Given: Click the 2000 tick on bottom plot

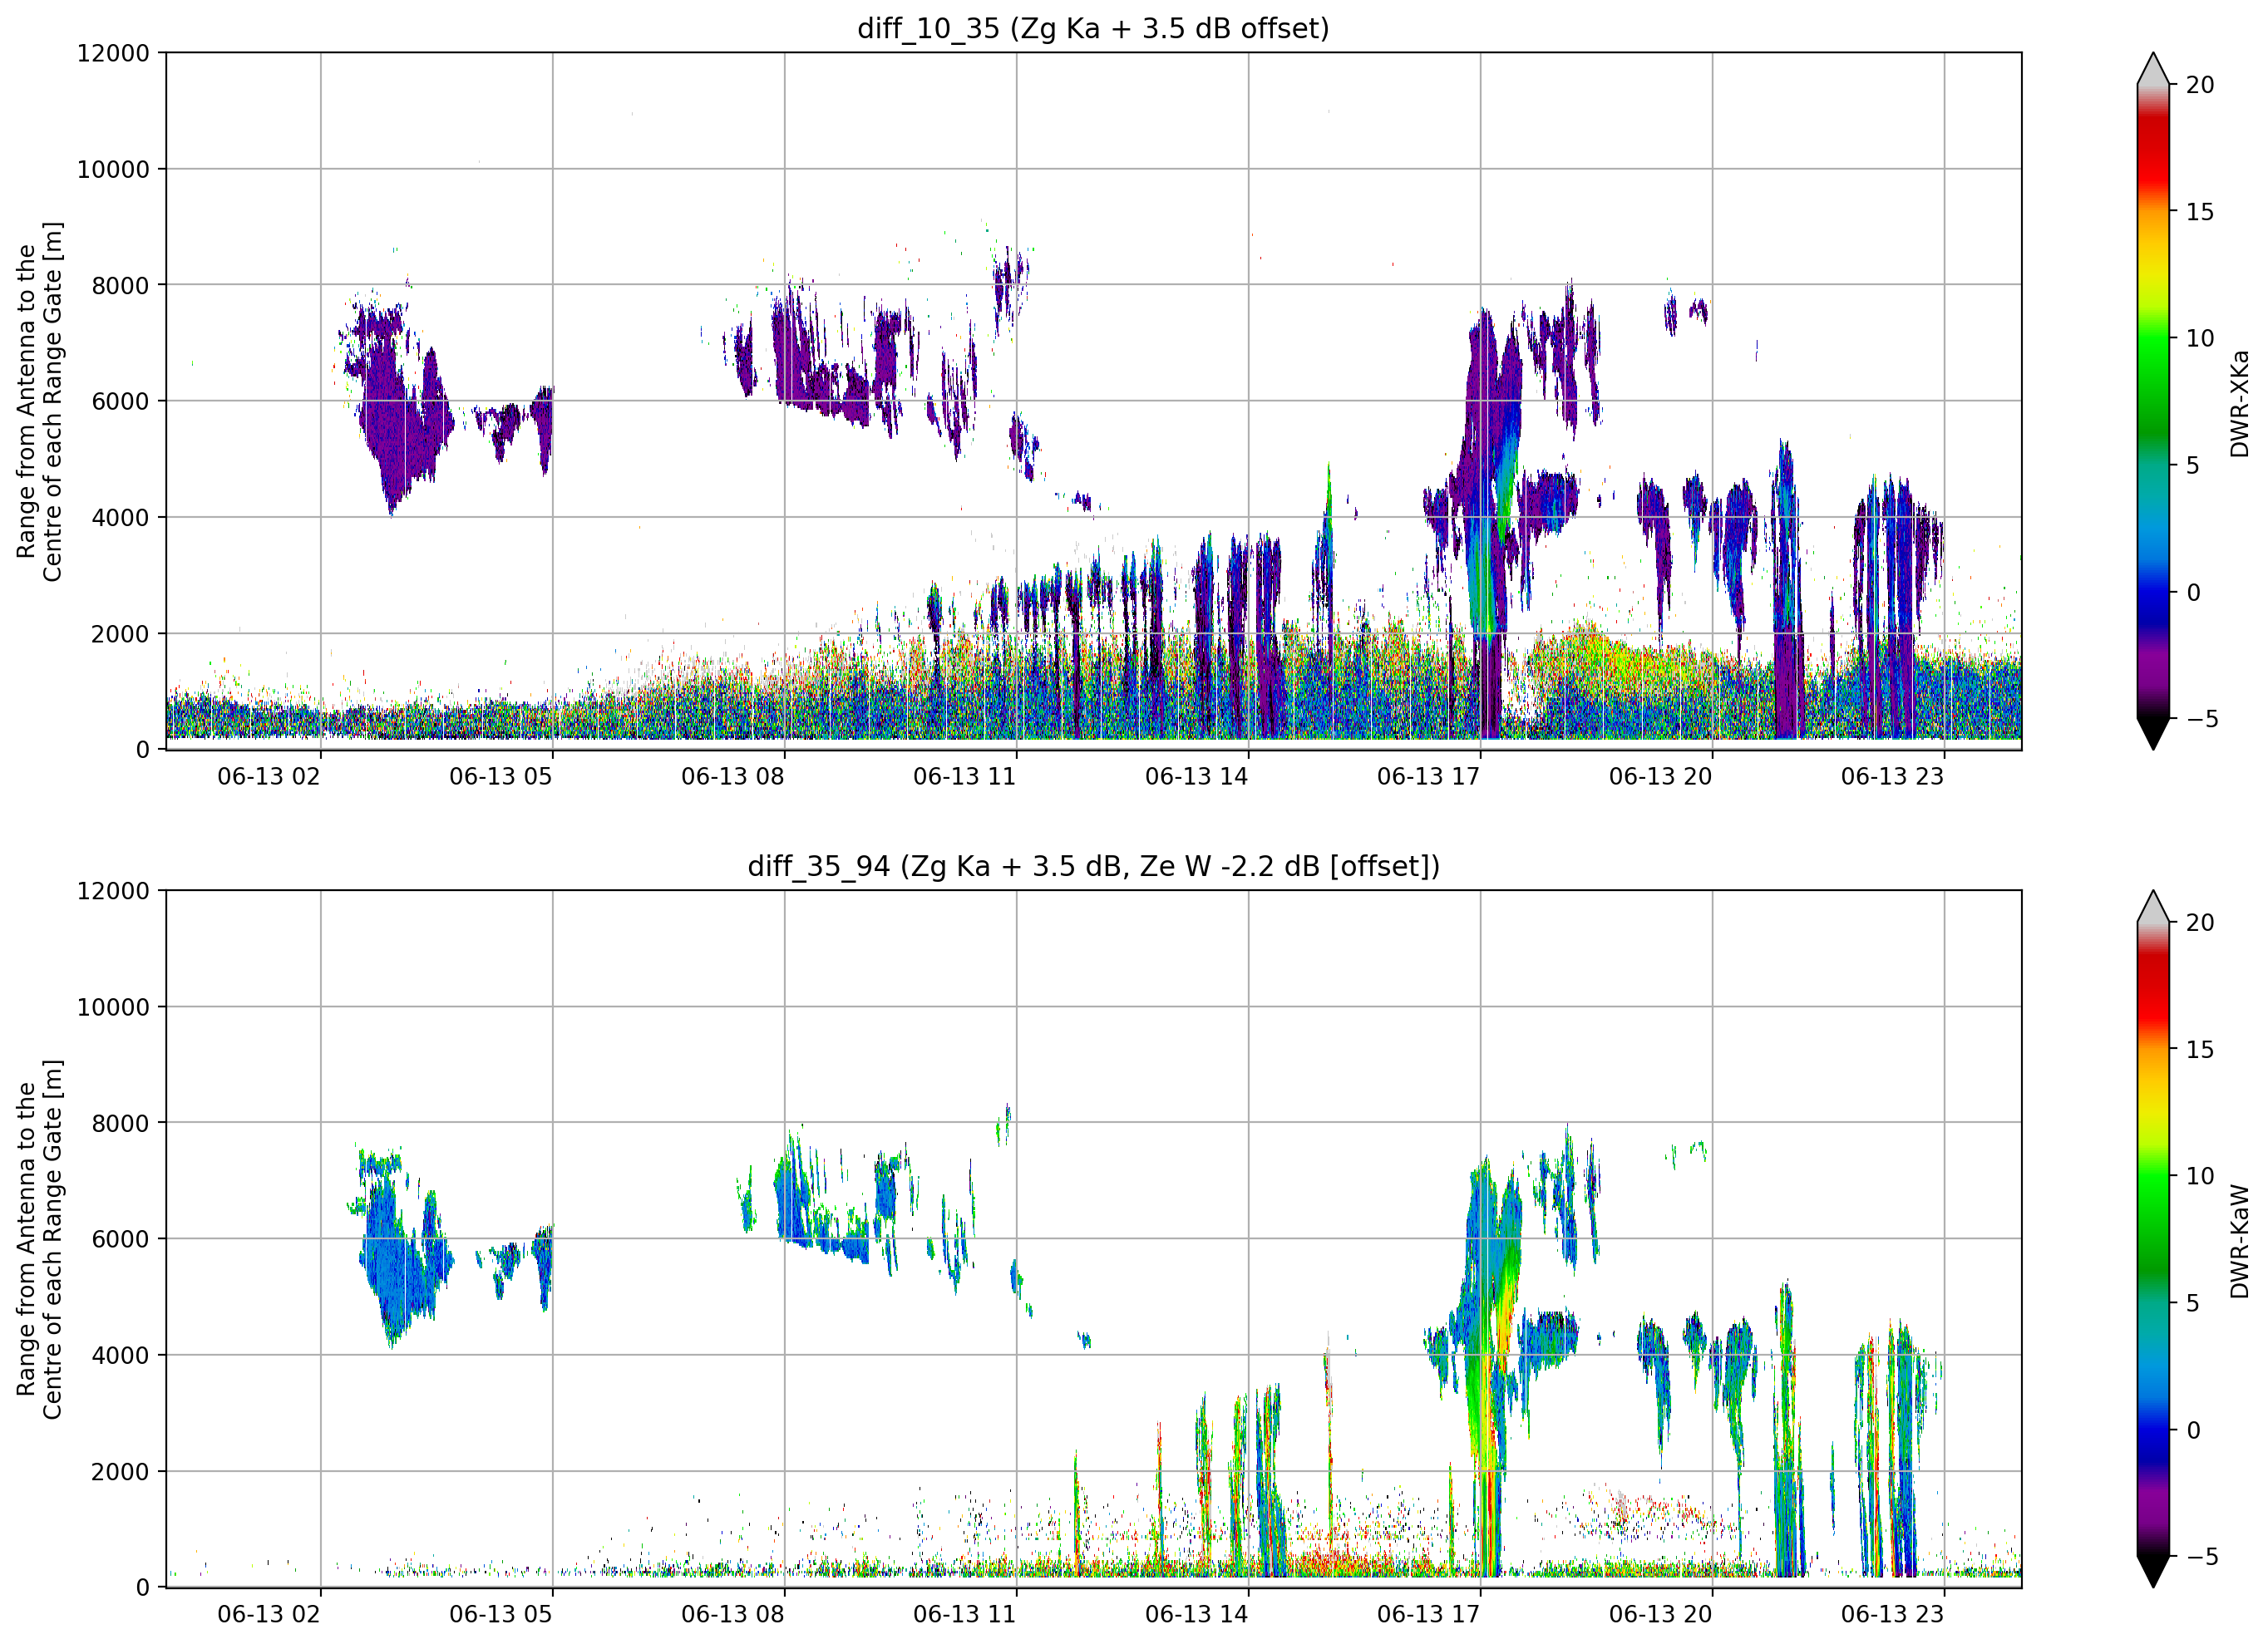Looking at the screenshot, I should pyautogui.click(x=120, y=1472).
